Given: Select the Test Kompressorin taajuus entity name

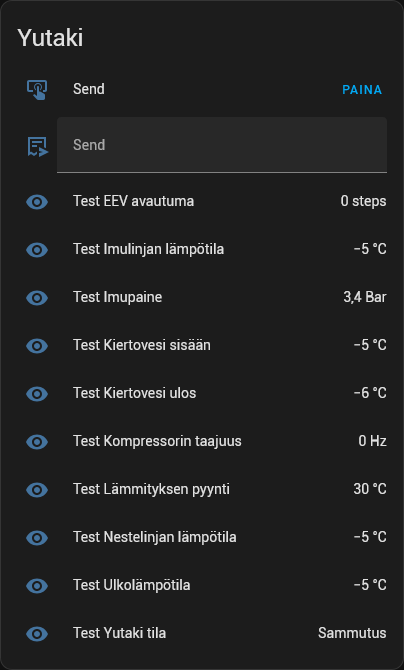Looking at the screenshot, I should [157, 441].
